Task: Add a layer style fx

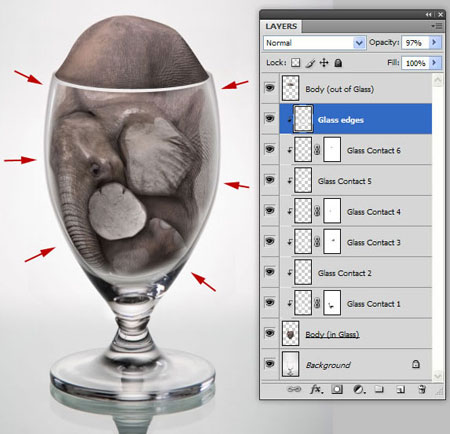Action: (316, 389)
